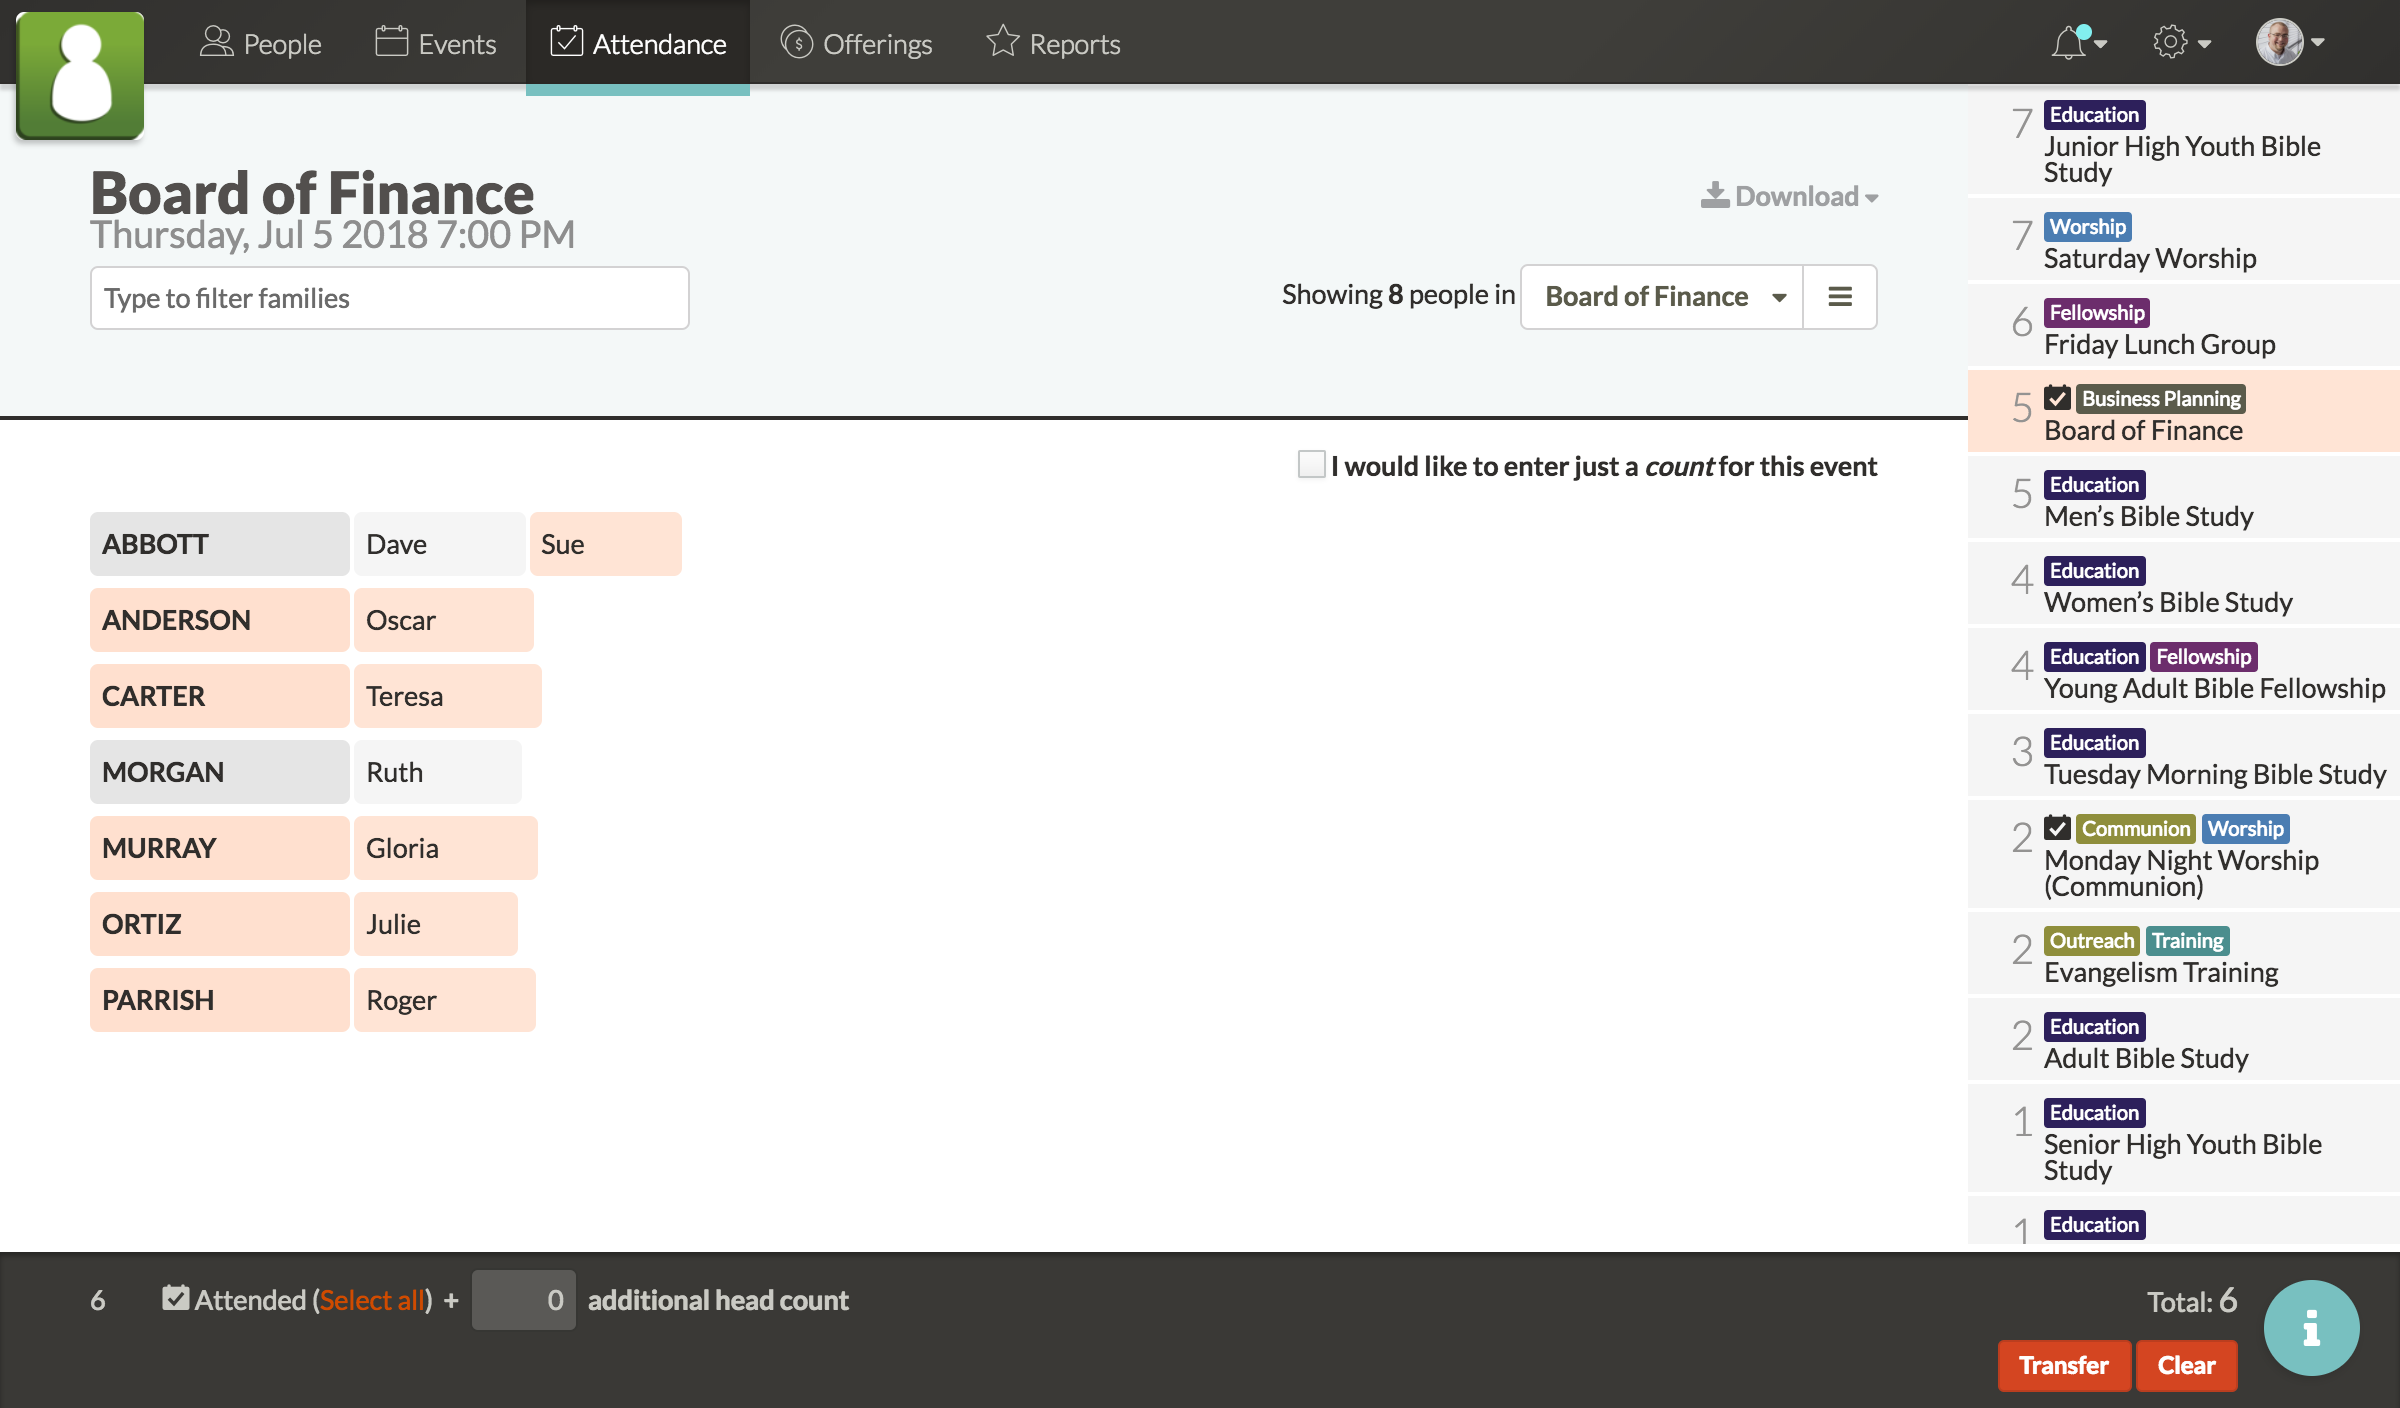The image size is (2400, 1408).
Task: Toggle attendance for Ruth Morgan
Action: [x=436, y=772]
